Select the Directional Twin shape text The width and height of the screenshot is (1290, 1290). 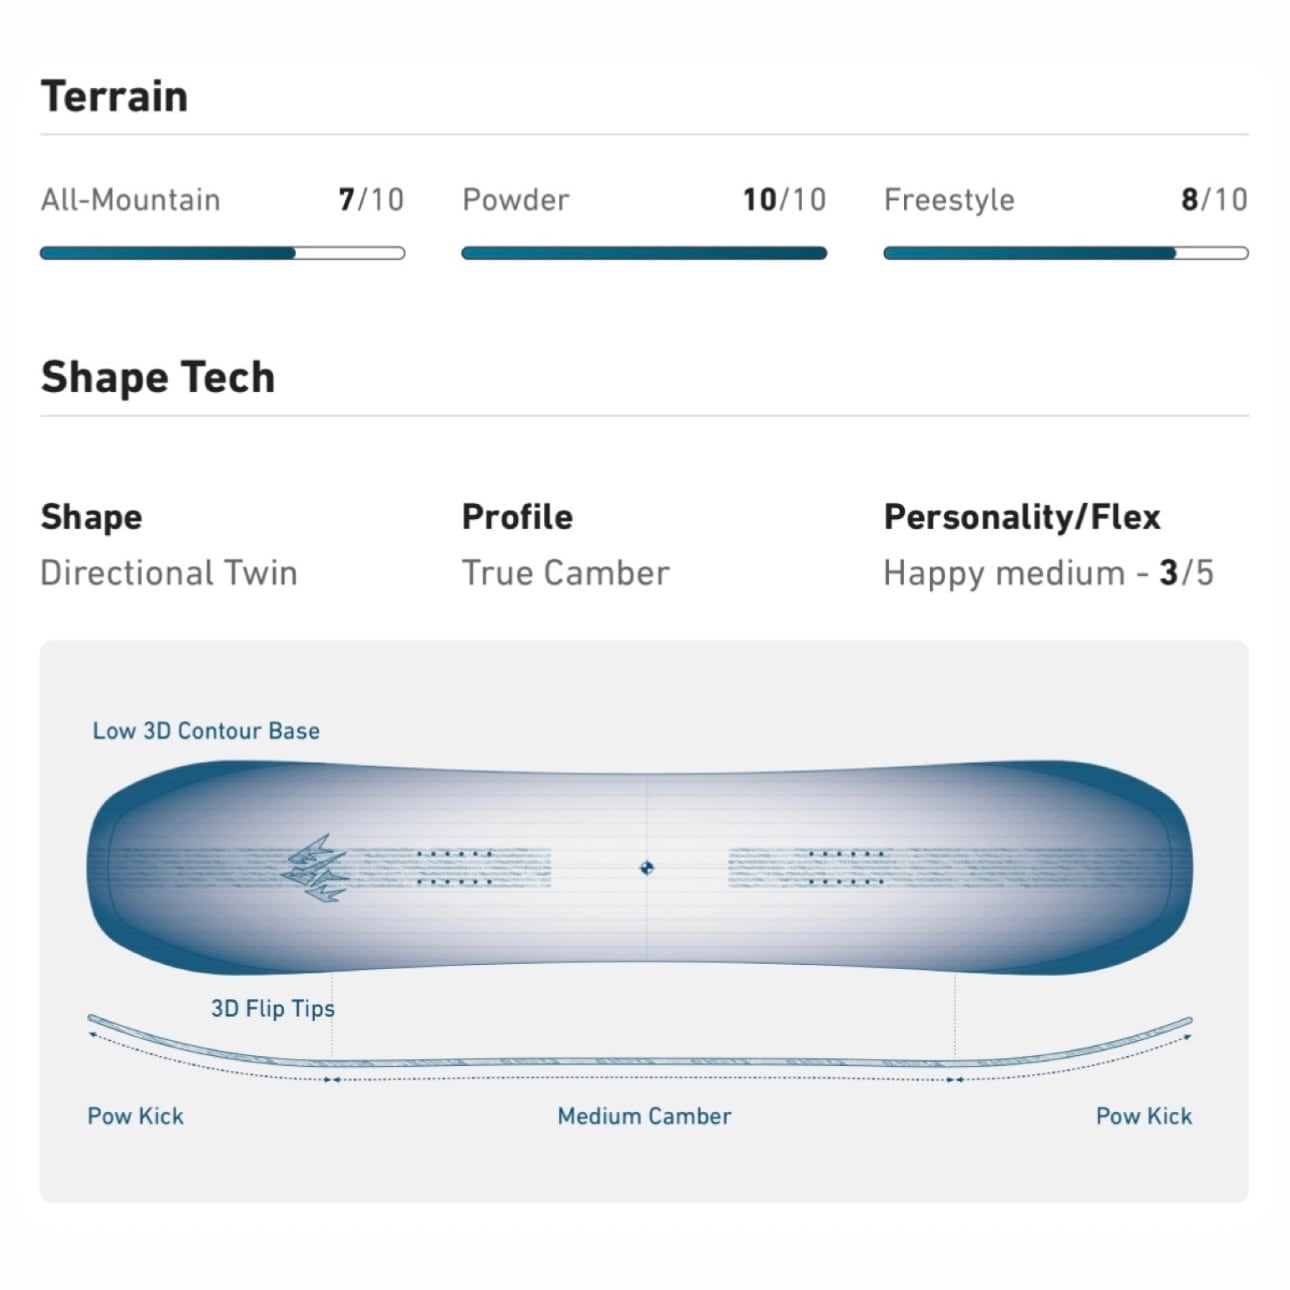click(x=169, y=573)
